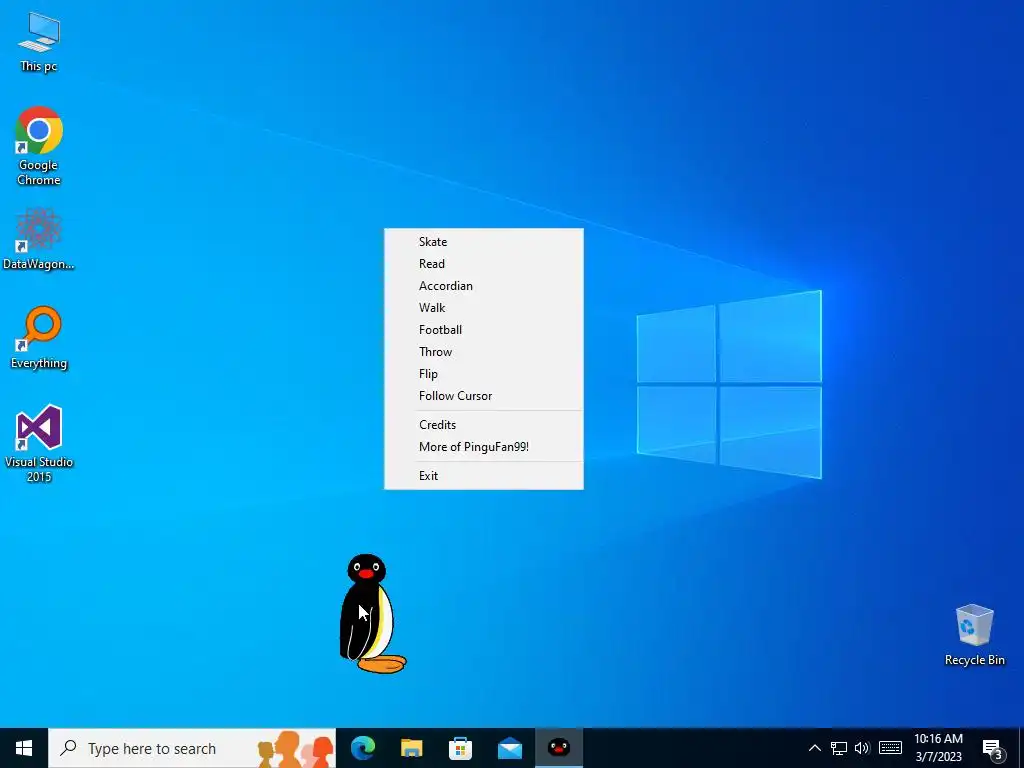Screen dimensions: 1024x768
Task: Select the Recycle Bin icon
Action: (x=974, y=635)
